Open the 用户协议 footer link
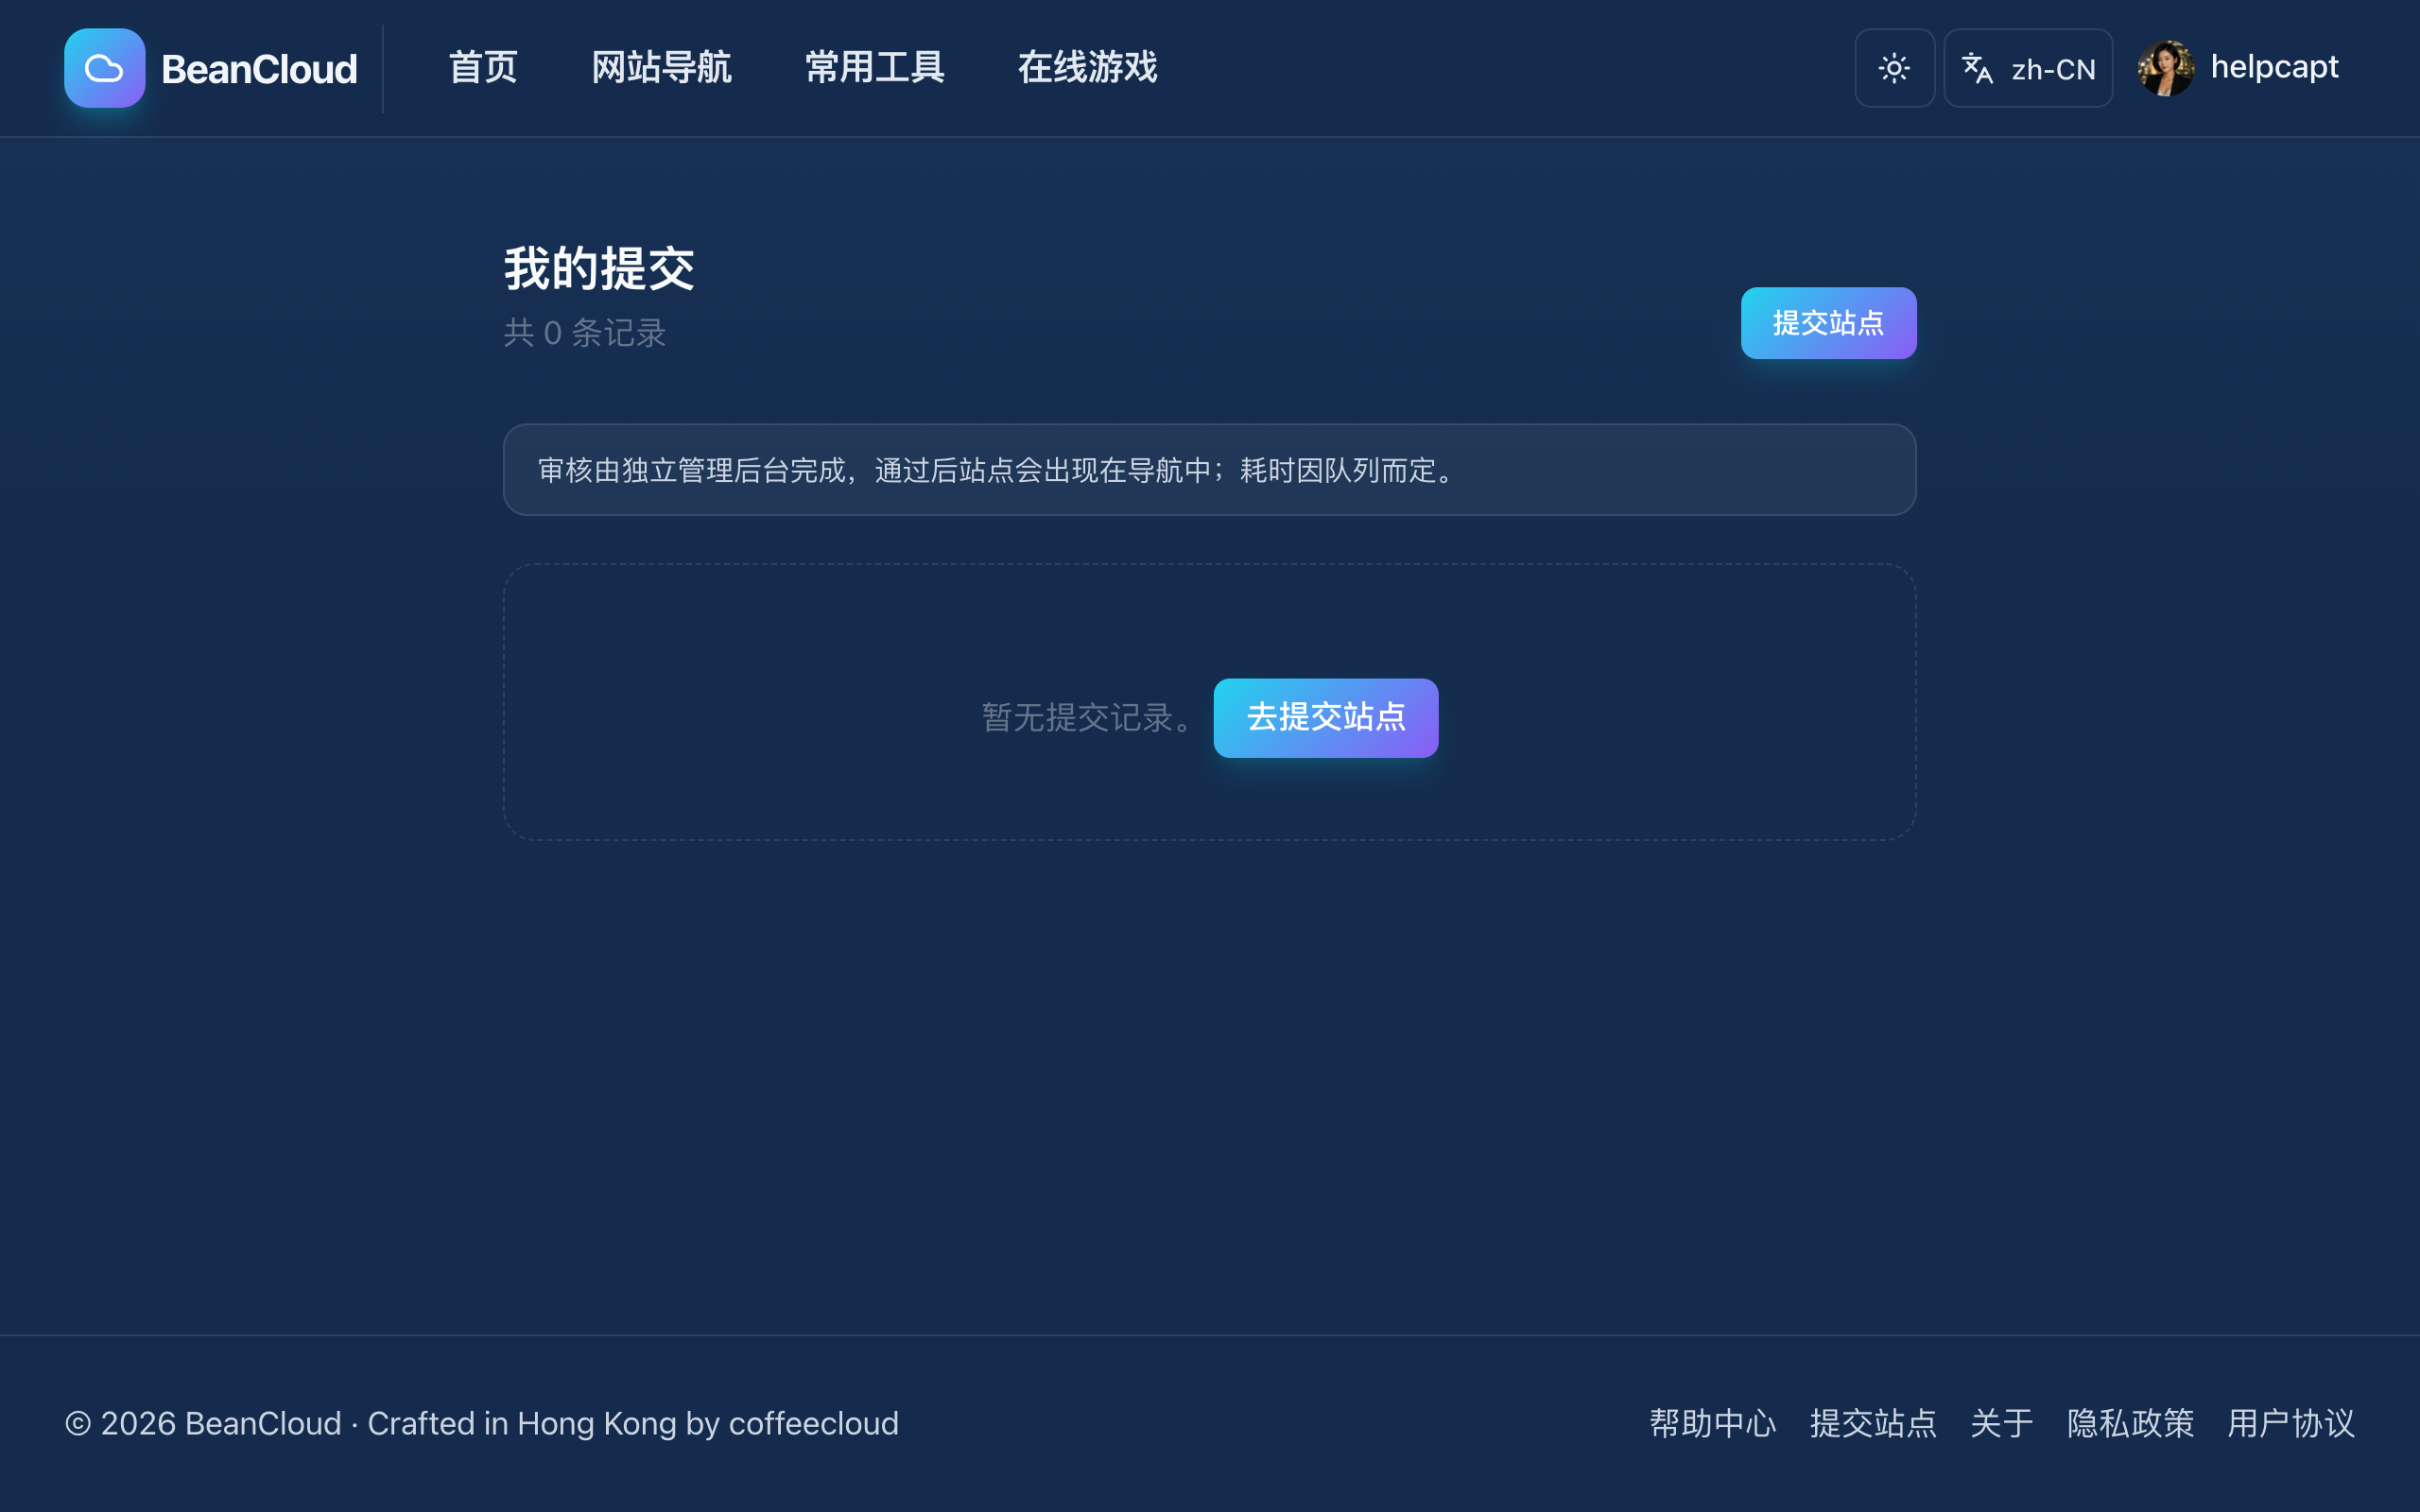Screen dimensions: 2420x1512 2291,1423
